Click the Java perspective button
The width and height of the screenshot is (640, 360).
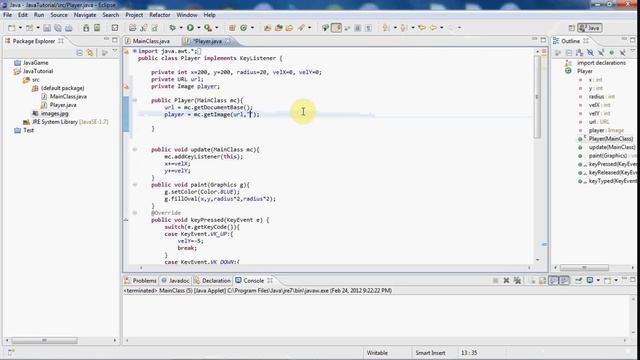[x=590, y=28]
